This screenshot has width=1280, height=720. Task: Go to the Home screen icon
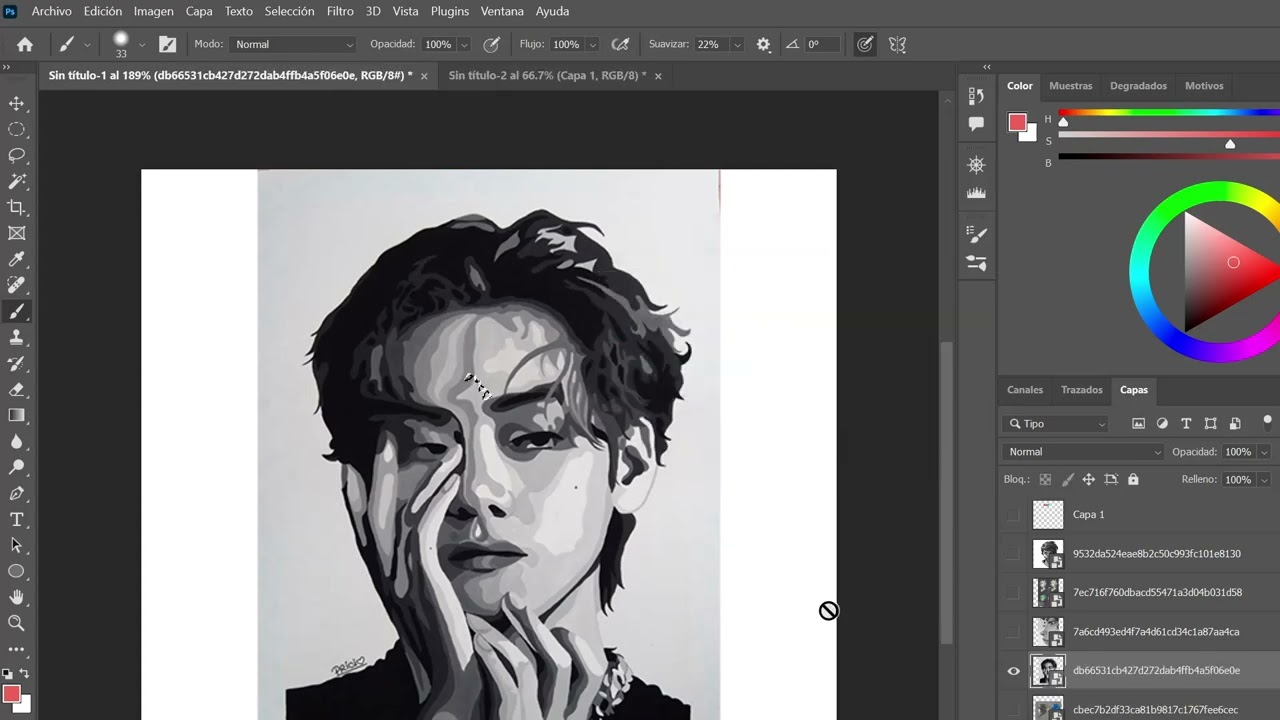25,44
